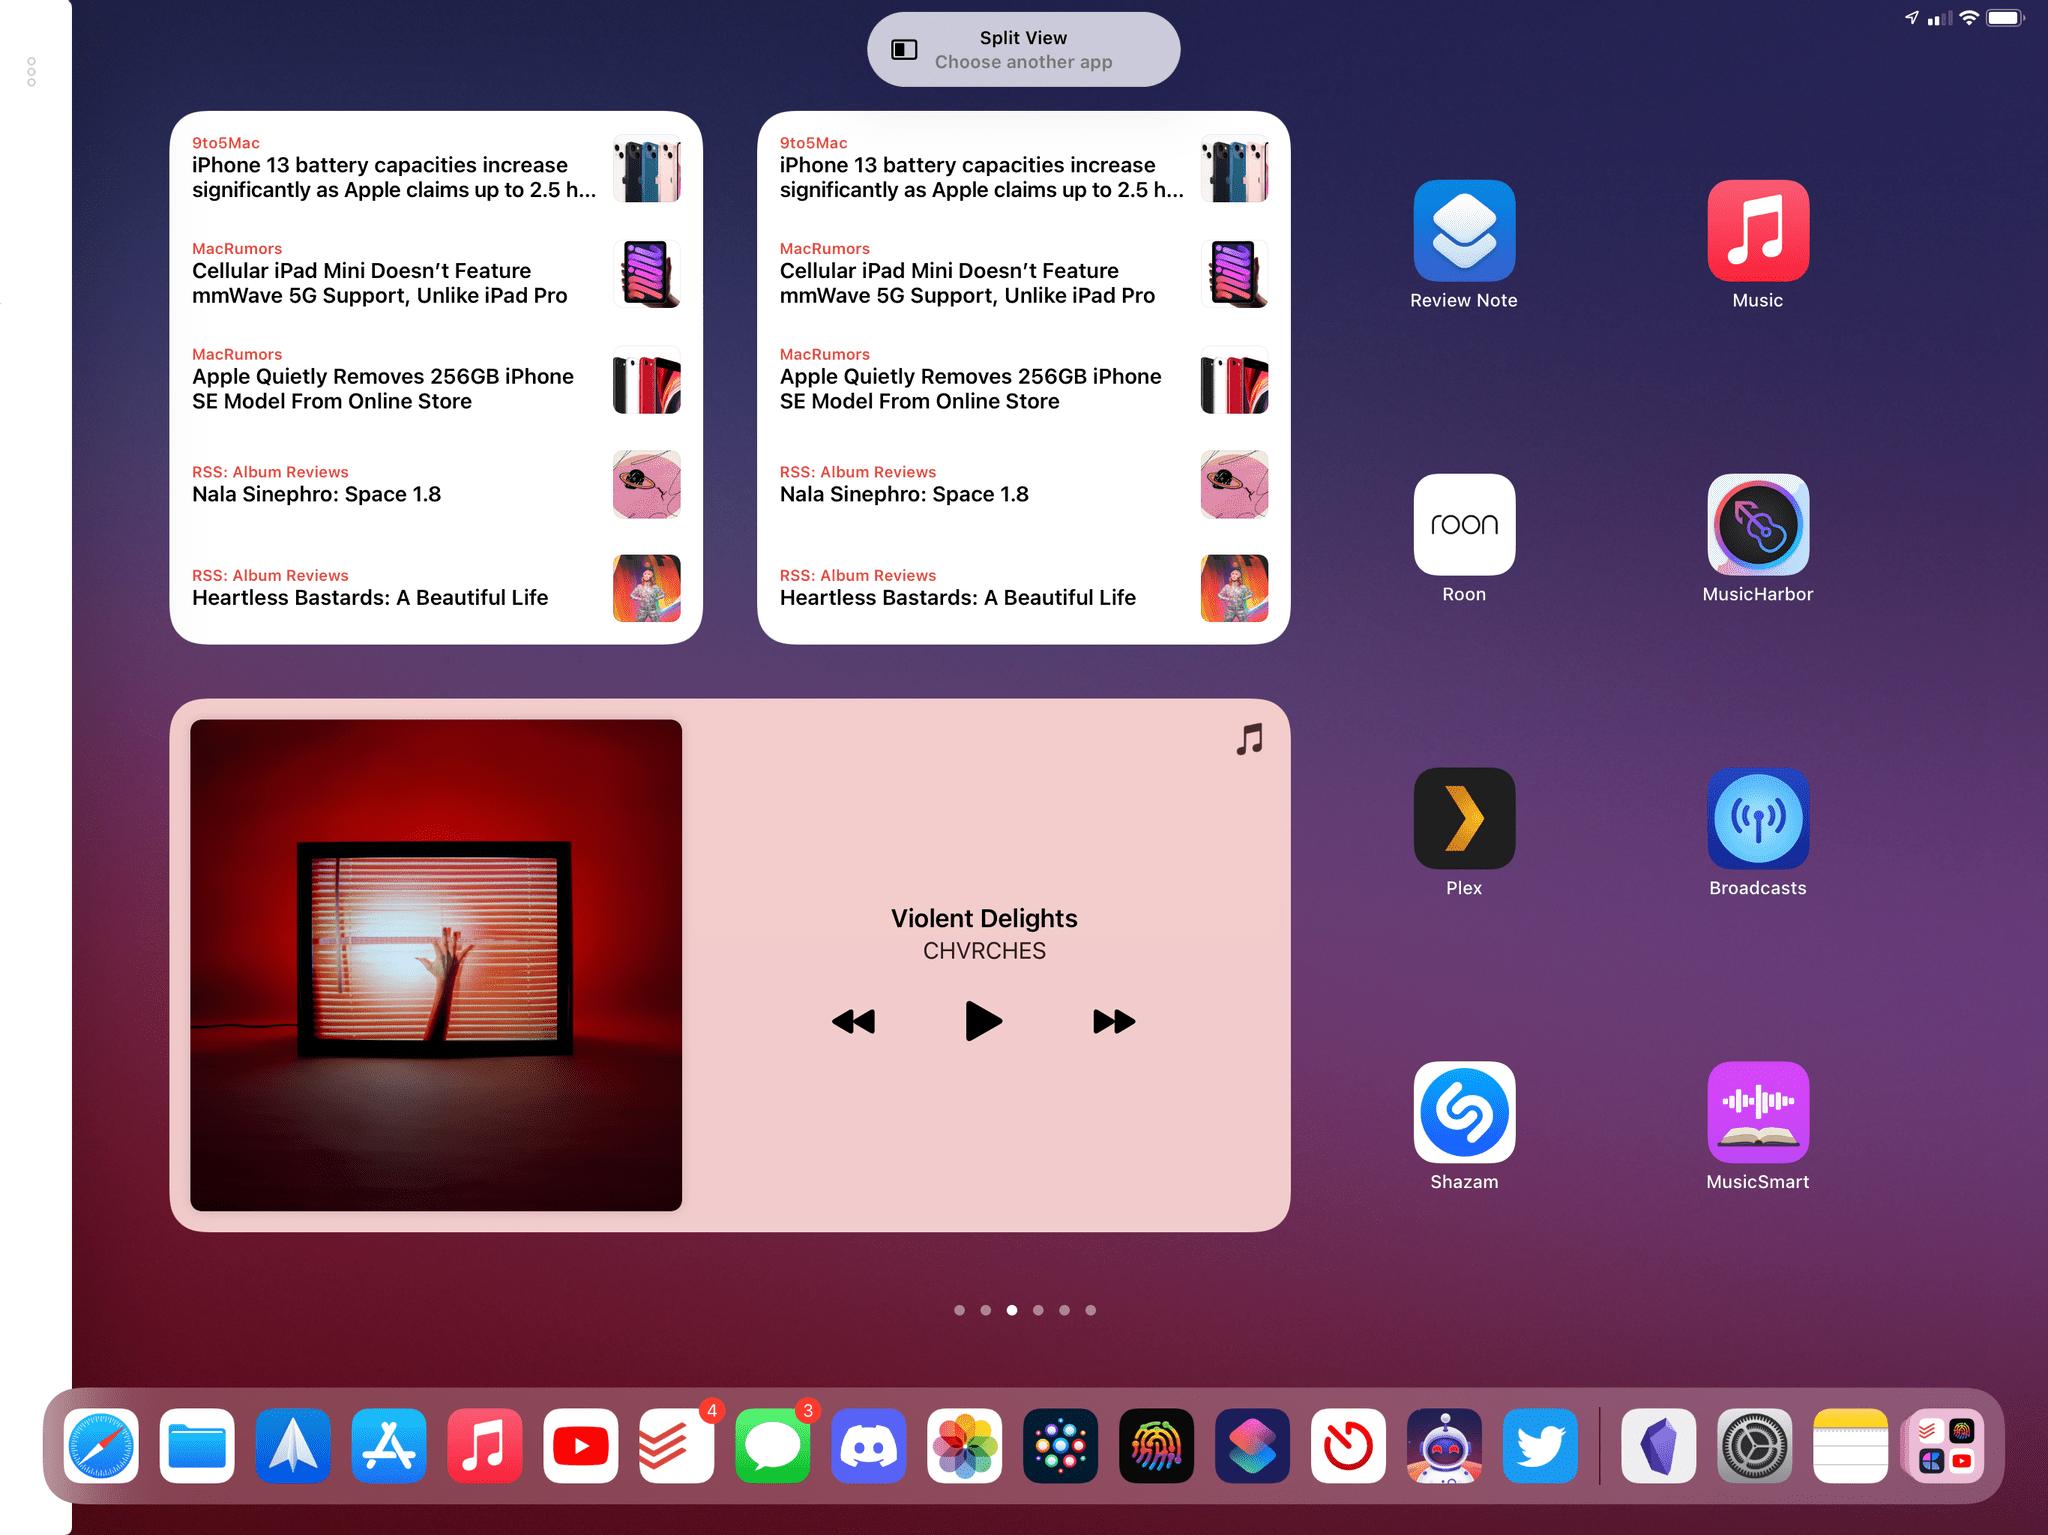Open the App Library folder in dock
This screenshot has height=1535, width=2048.
tap(1946, 1446)
